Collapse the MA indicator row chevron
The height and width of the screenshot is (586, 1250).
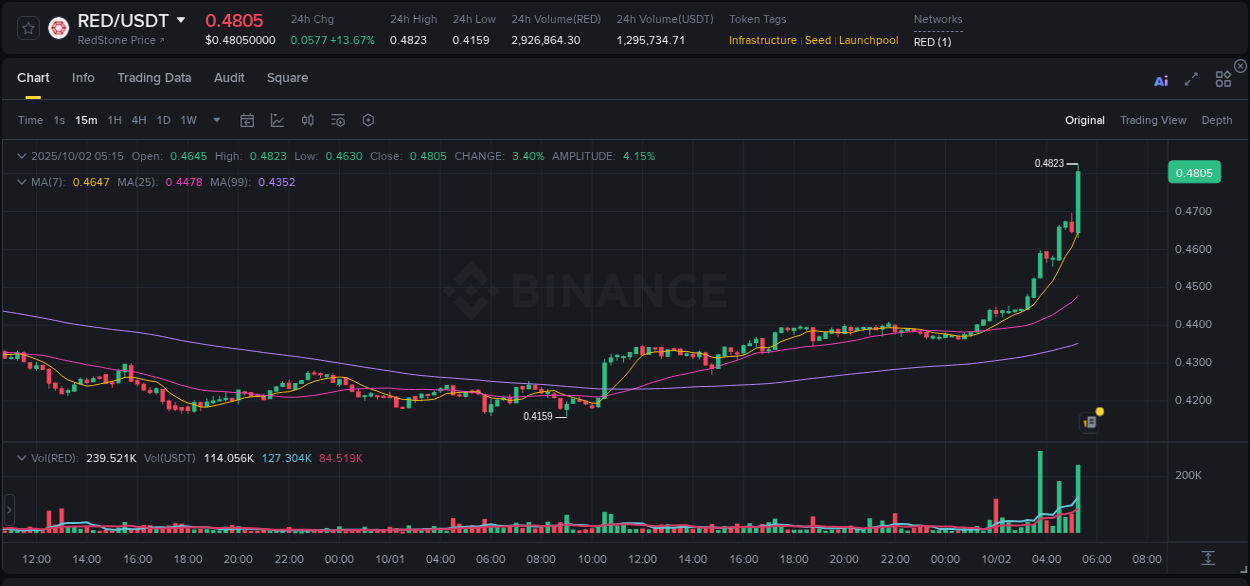point(22,182)
